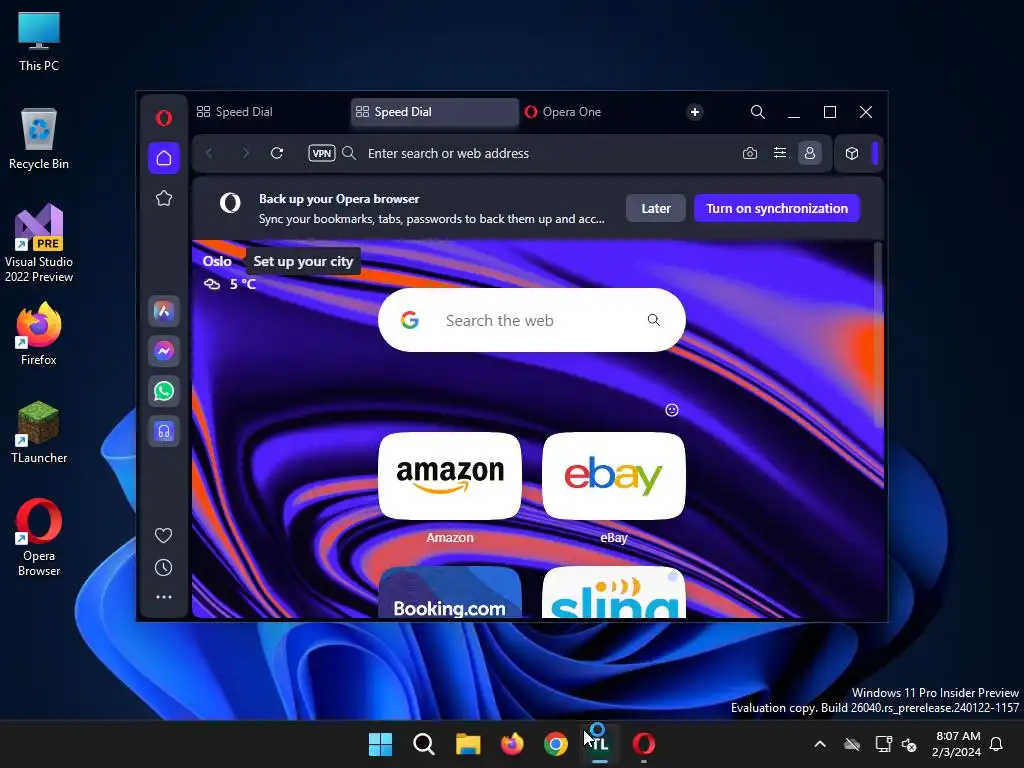This screenshot has height=768, width=1024.
Task: Click the Later button
Action: 656,208
